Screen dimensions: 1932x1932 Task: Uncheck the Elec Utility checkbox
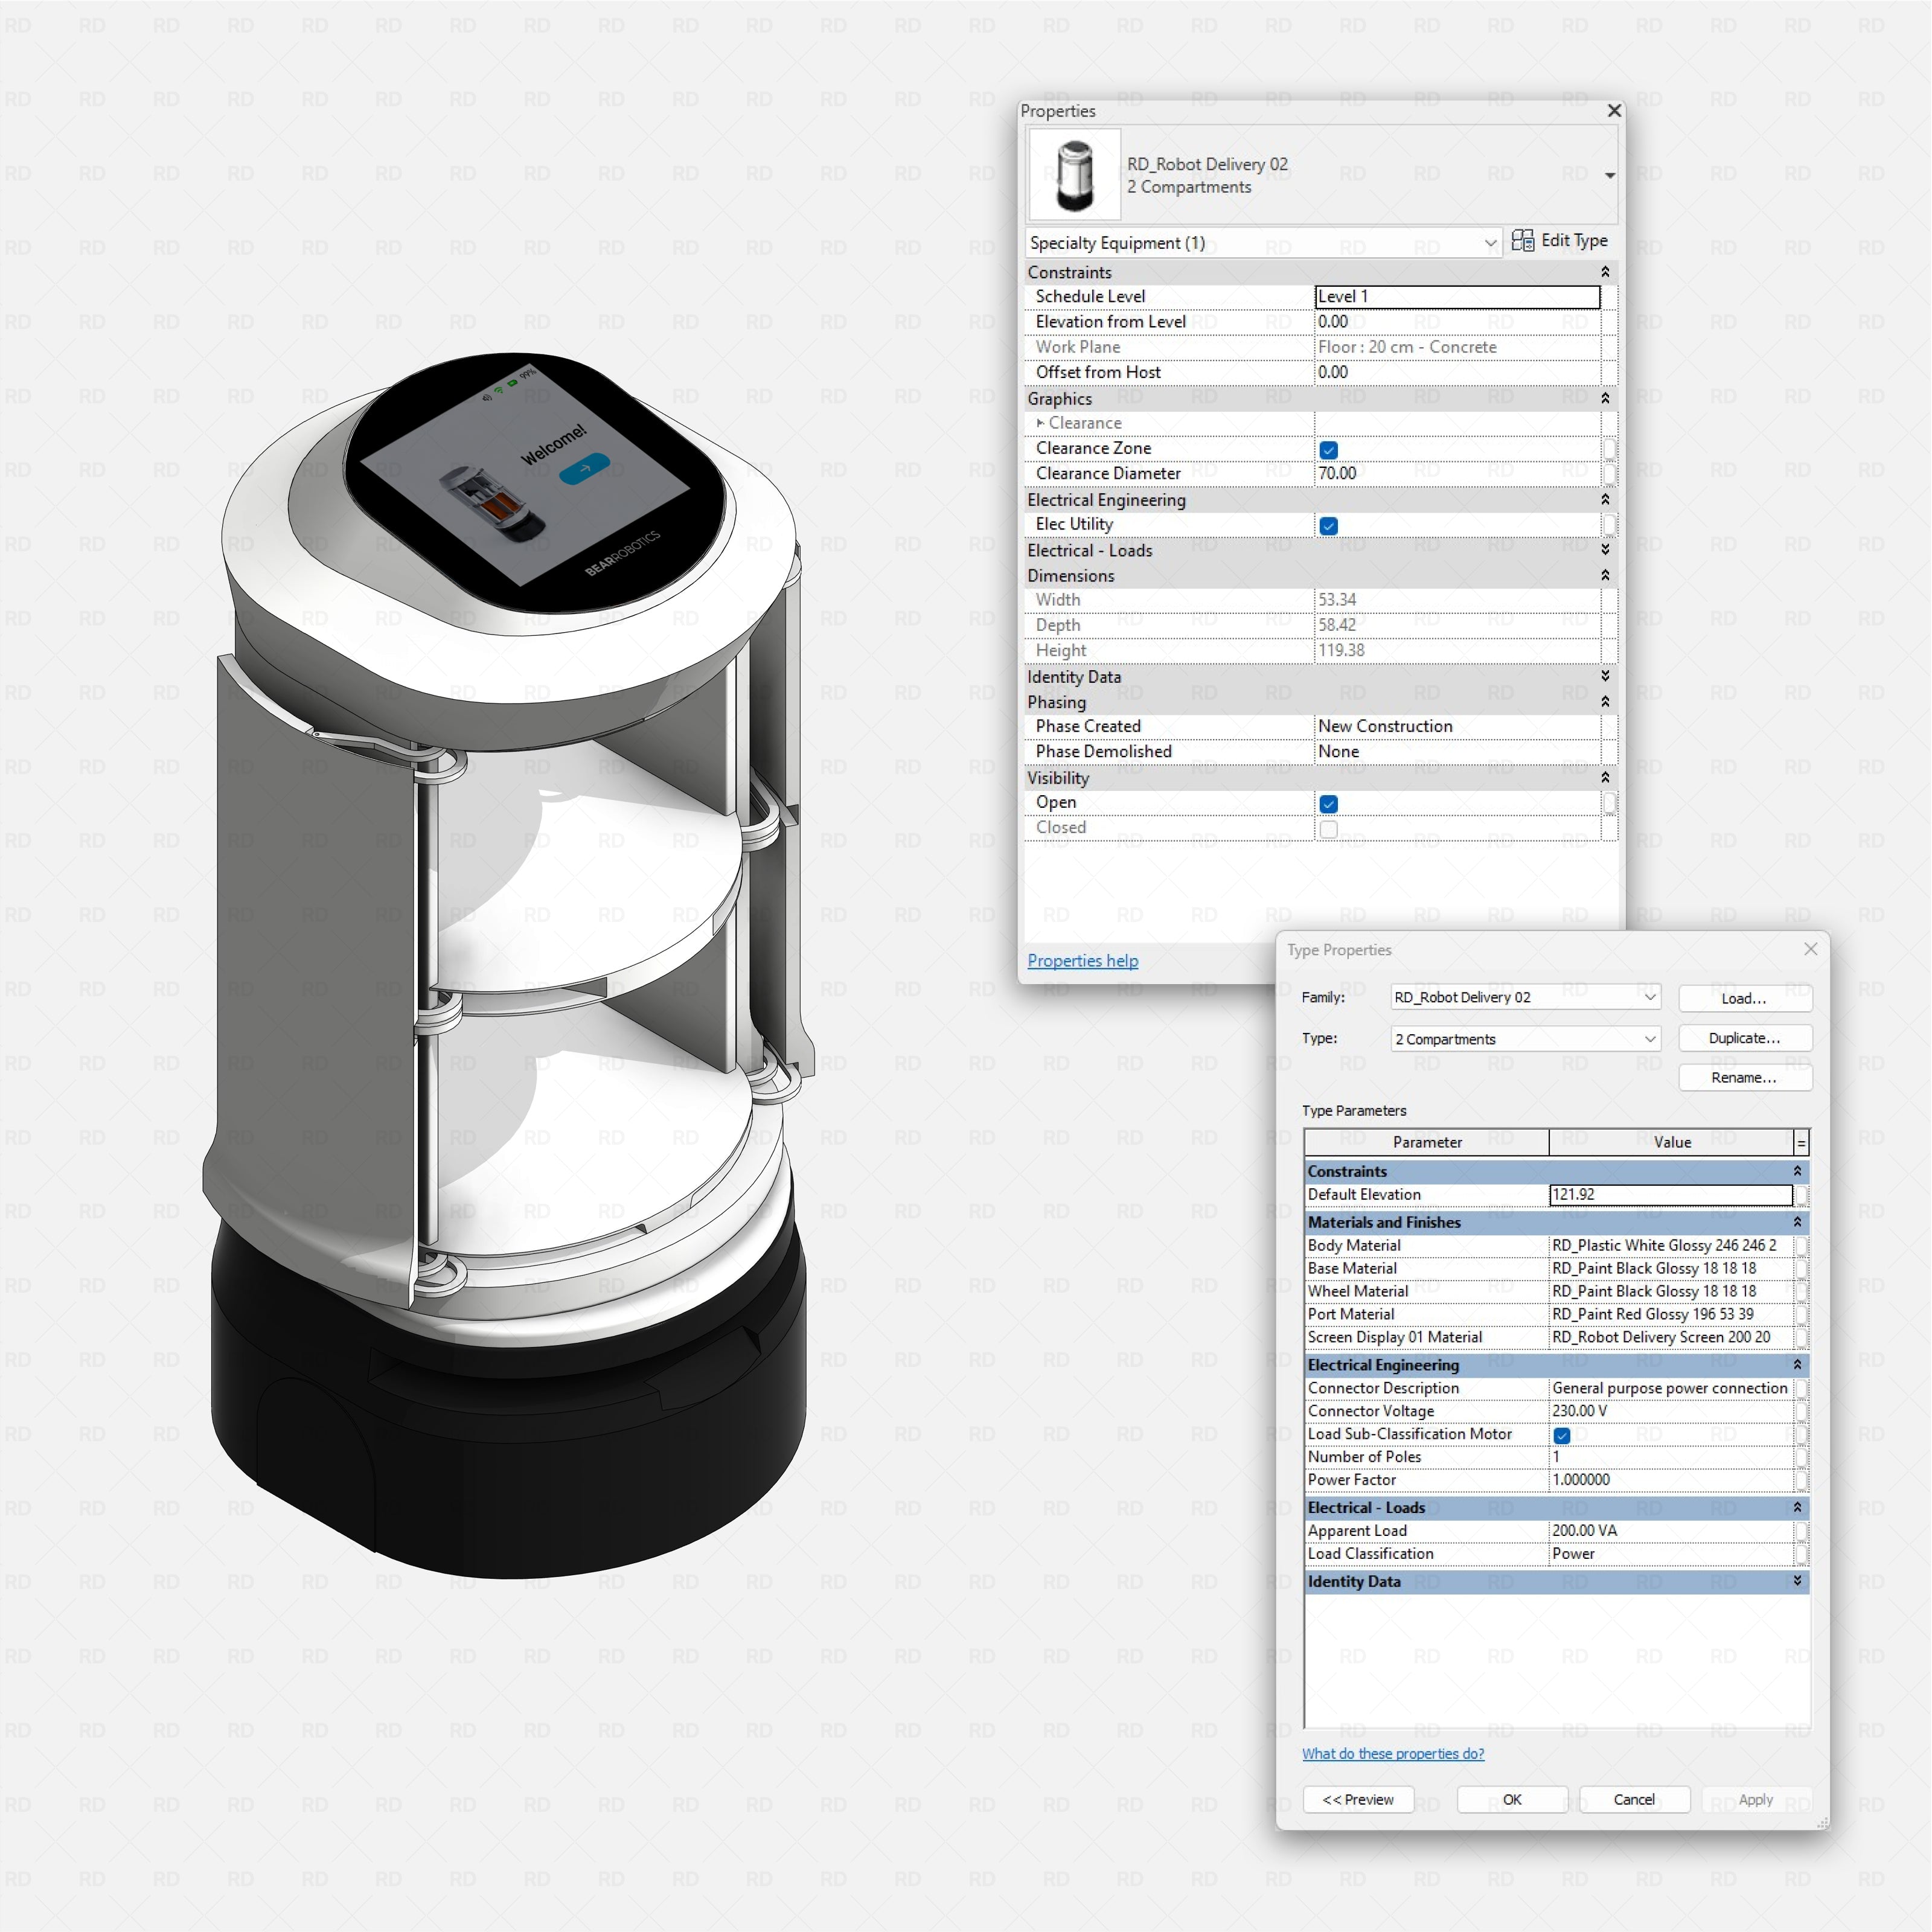1329,526
